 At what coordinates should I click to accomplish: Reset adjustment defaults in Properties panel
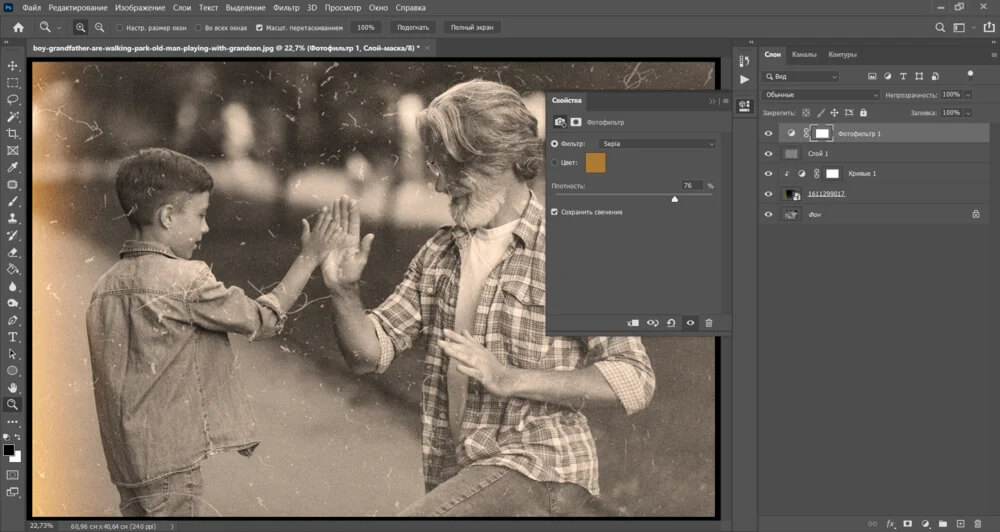click(671, 323)
